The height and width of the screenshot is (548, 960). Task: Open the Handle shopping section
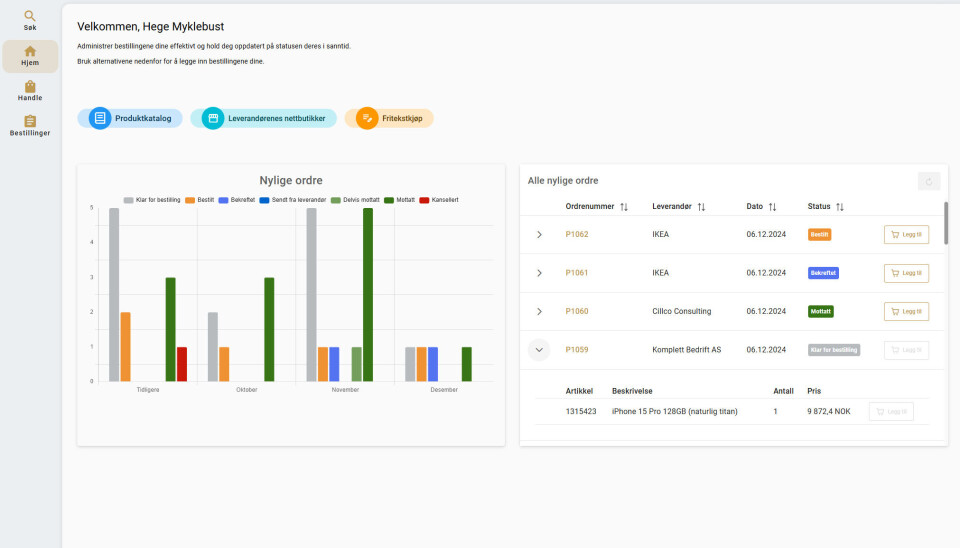(30, 91)
